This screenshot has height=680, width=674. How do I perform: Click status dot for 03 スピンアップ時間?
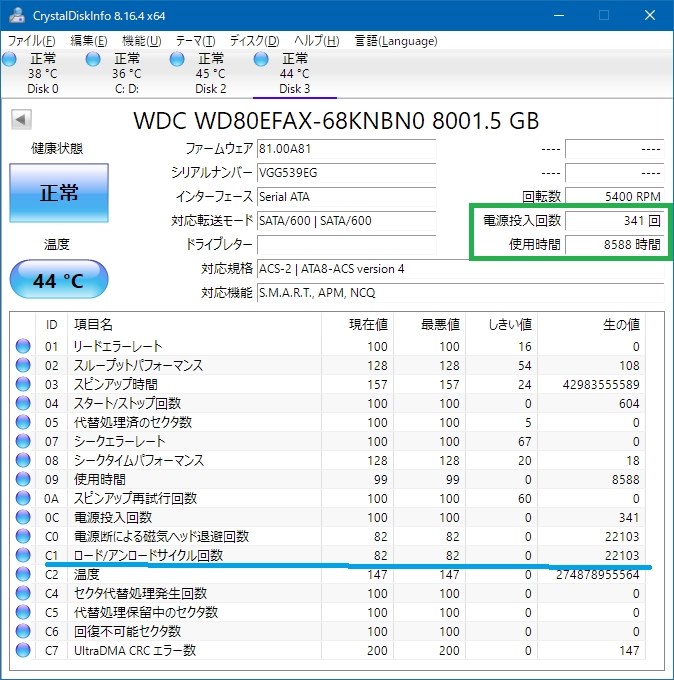pyautogui.click(x=23, y=384)
